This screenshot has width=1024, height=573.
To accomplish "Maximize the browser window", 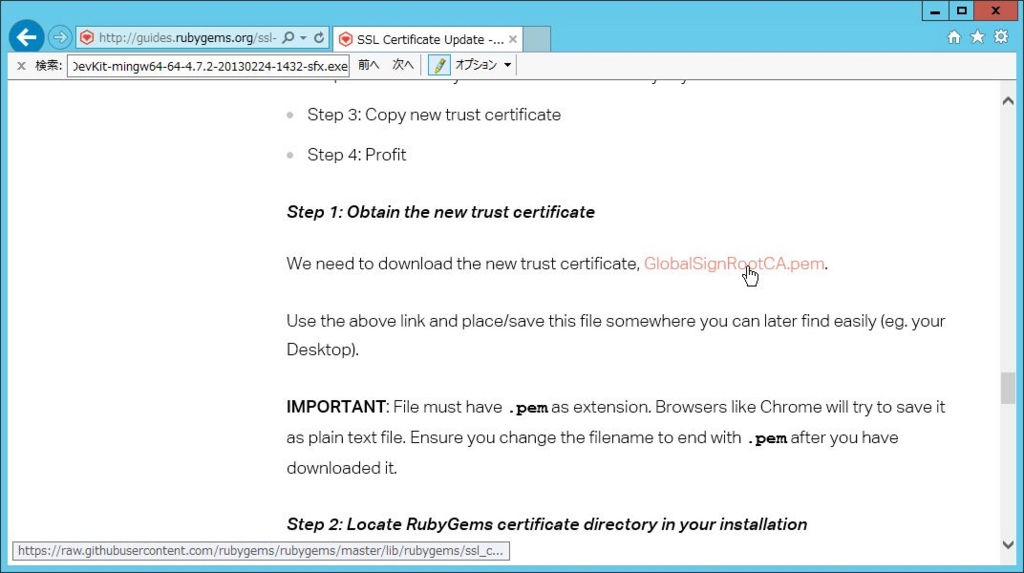I will (961, 11).
